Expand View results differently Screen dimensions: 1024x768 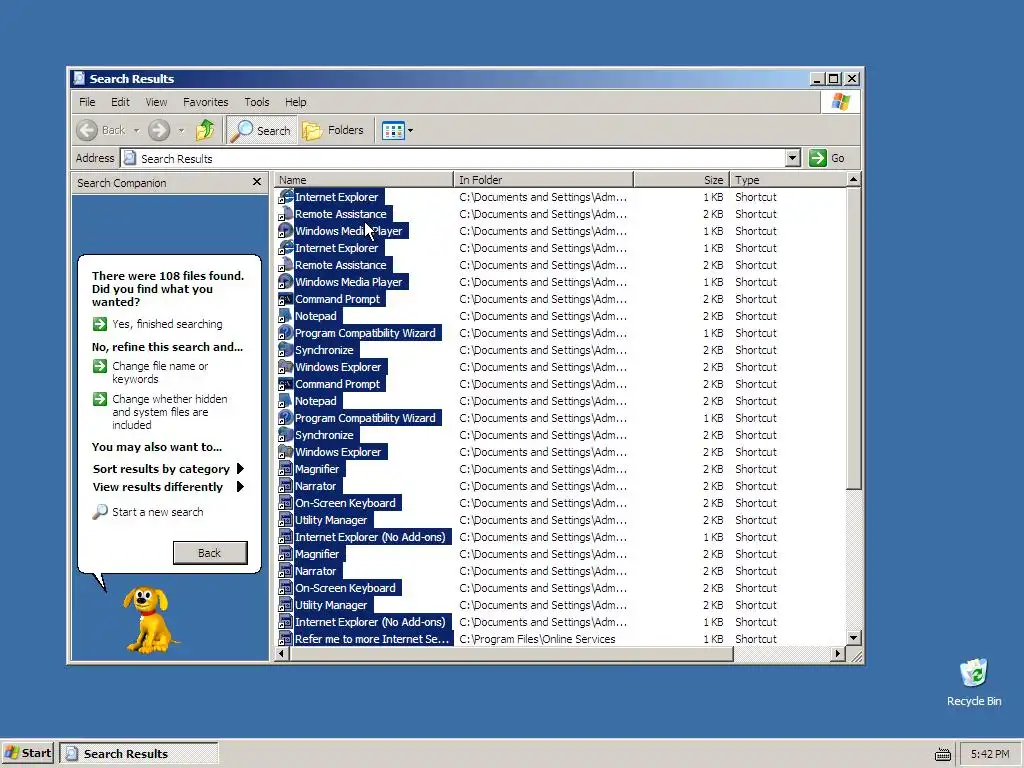tap(168, 487)
